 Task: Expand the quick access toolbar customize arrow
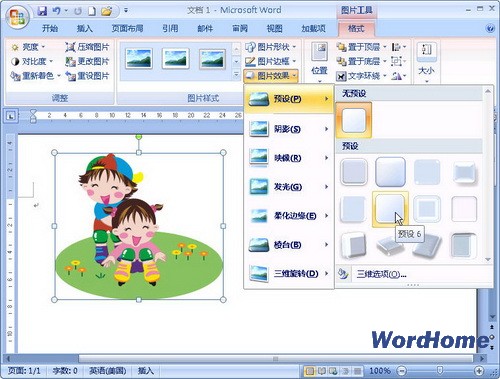click(126, 11)
